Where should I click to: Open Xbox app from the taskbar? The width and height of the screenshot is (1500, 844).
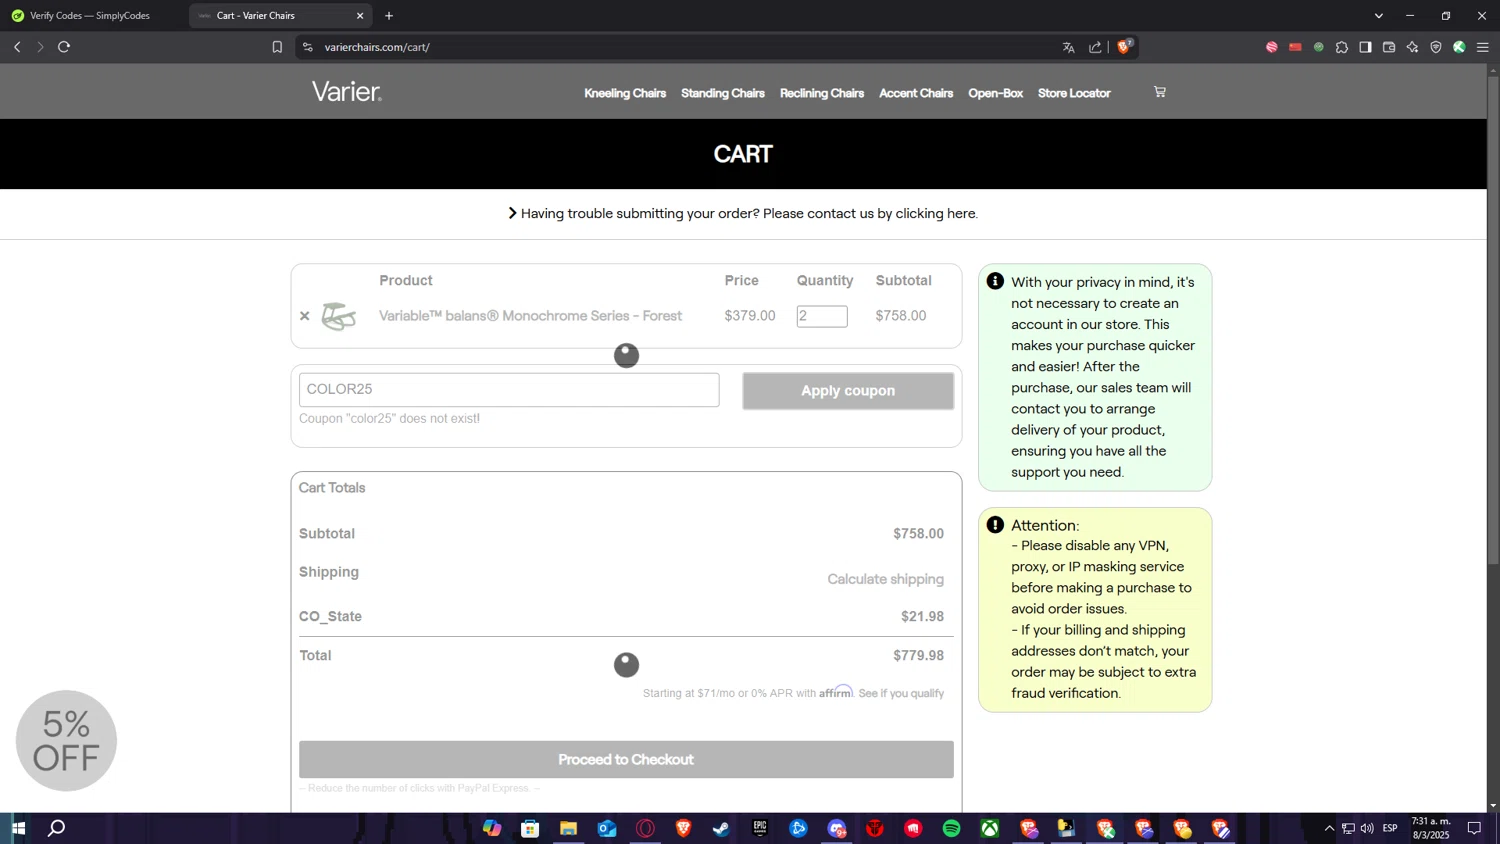click(990, 828)
